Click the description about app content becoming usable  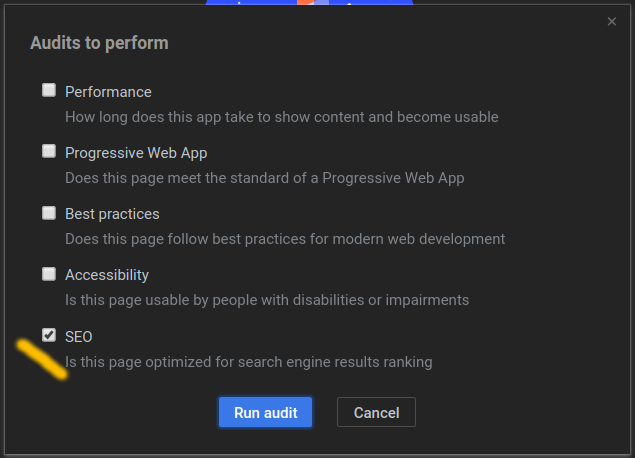point(281,117)
